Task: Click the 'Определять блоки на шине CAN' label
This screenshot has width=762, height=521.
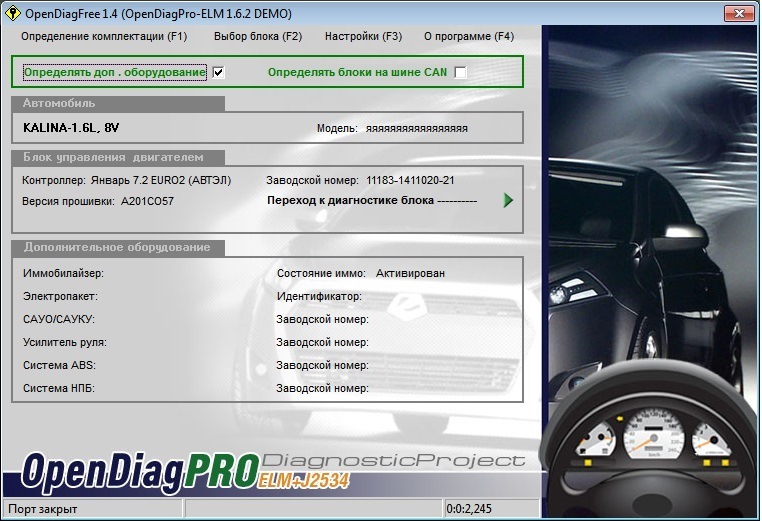Action: click(x=357, y=72)
